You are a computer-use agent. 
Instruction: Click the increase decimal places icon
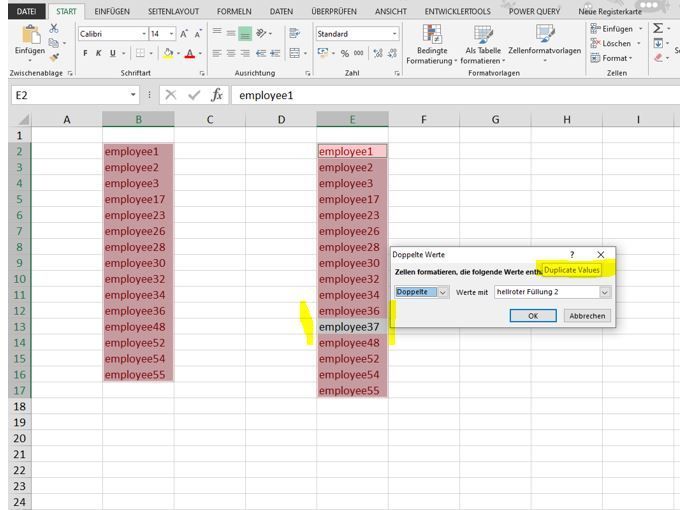click(378, 53)
